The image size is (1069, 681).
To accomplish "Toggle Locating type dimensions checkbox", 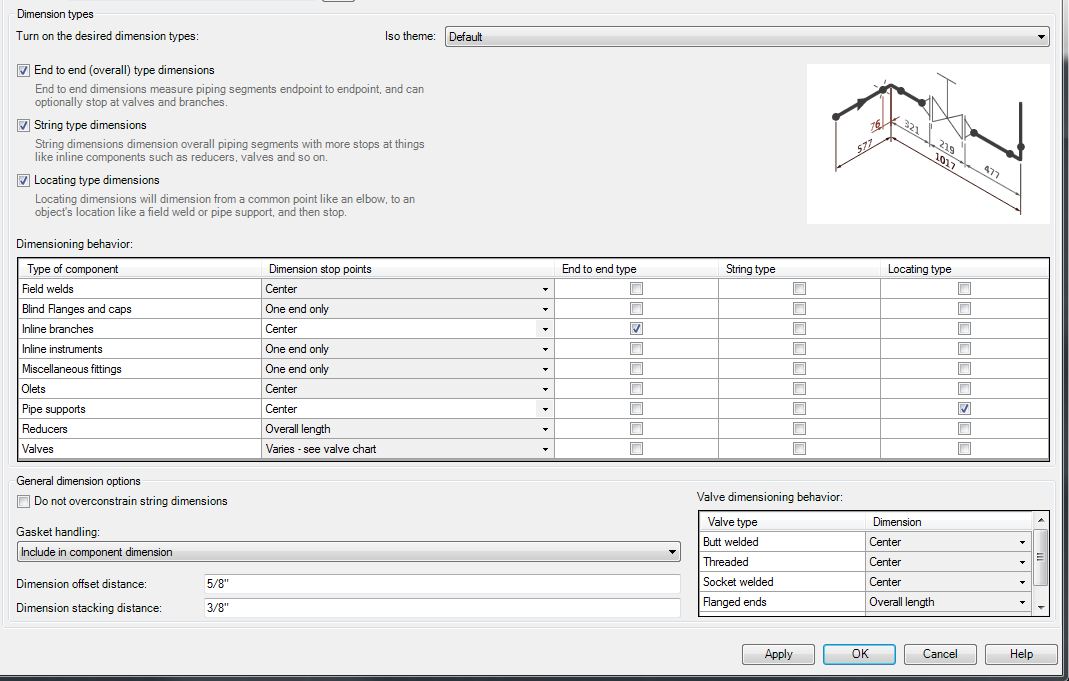I will [x=23, y=181].
